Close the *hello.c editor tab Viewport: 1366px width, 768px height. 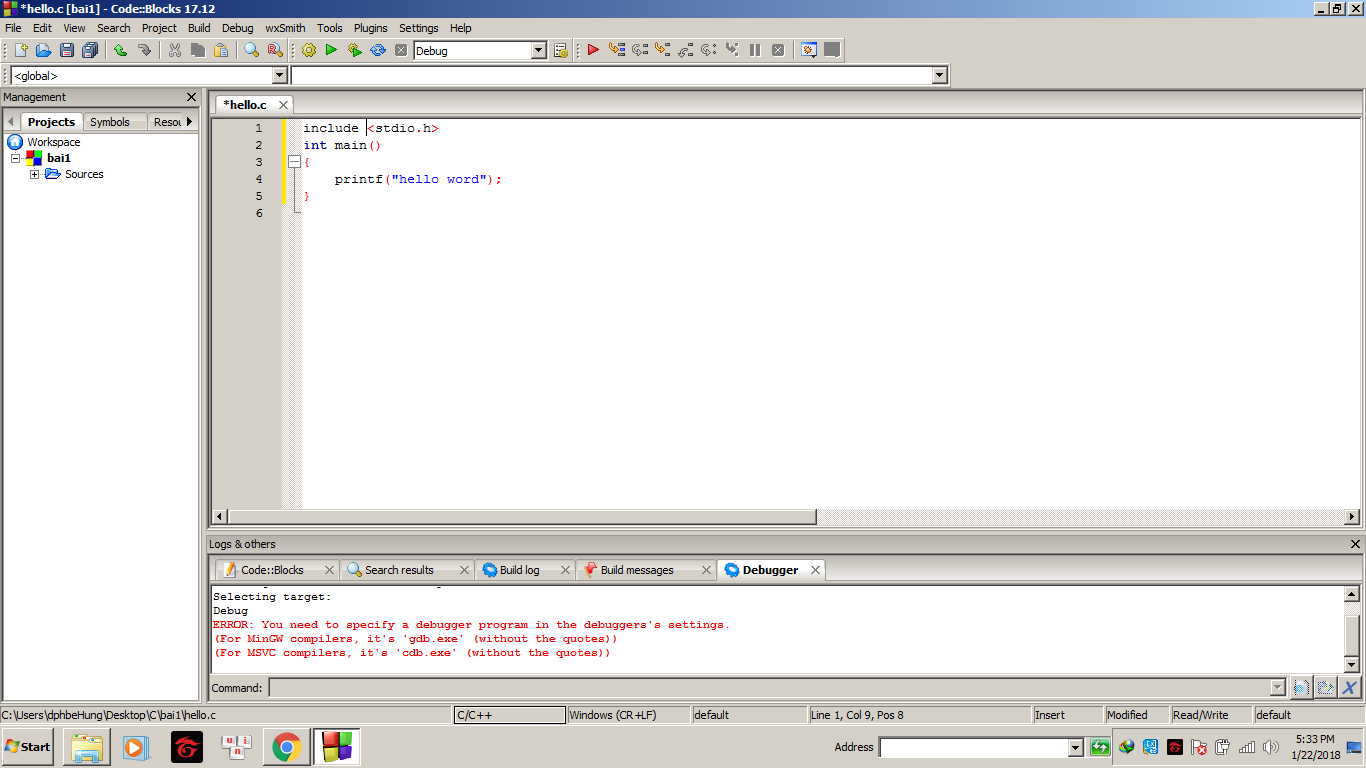tap(284, 105)
